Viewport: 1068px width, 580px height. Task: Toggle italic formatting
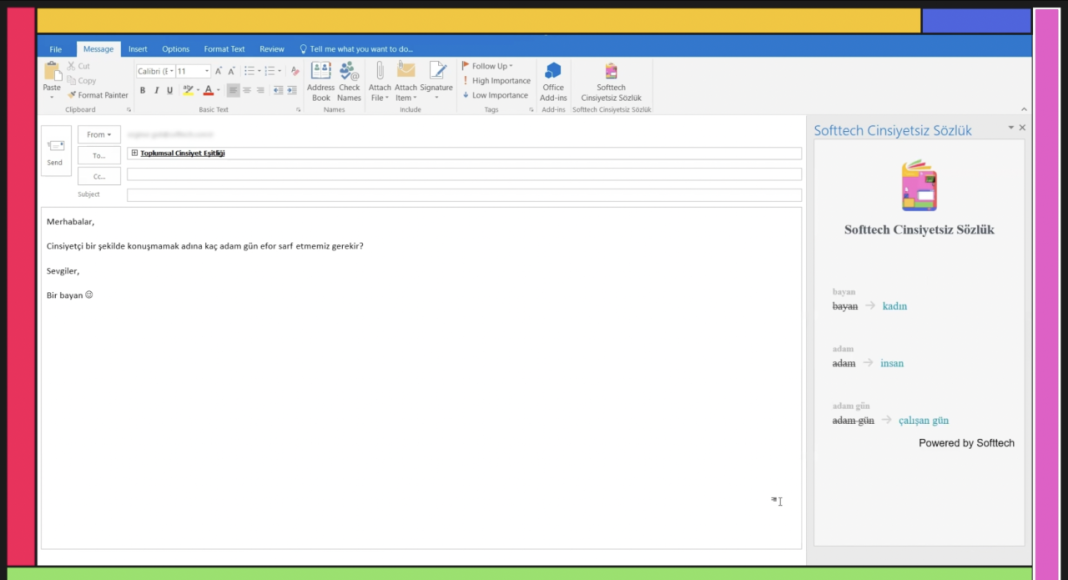click(x=156, y=90)
